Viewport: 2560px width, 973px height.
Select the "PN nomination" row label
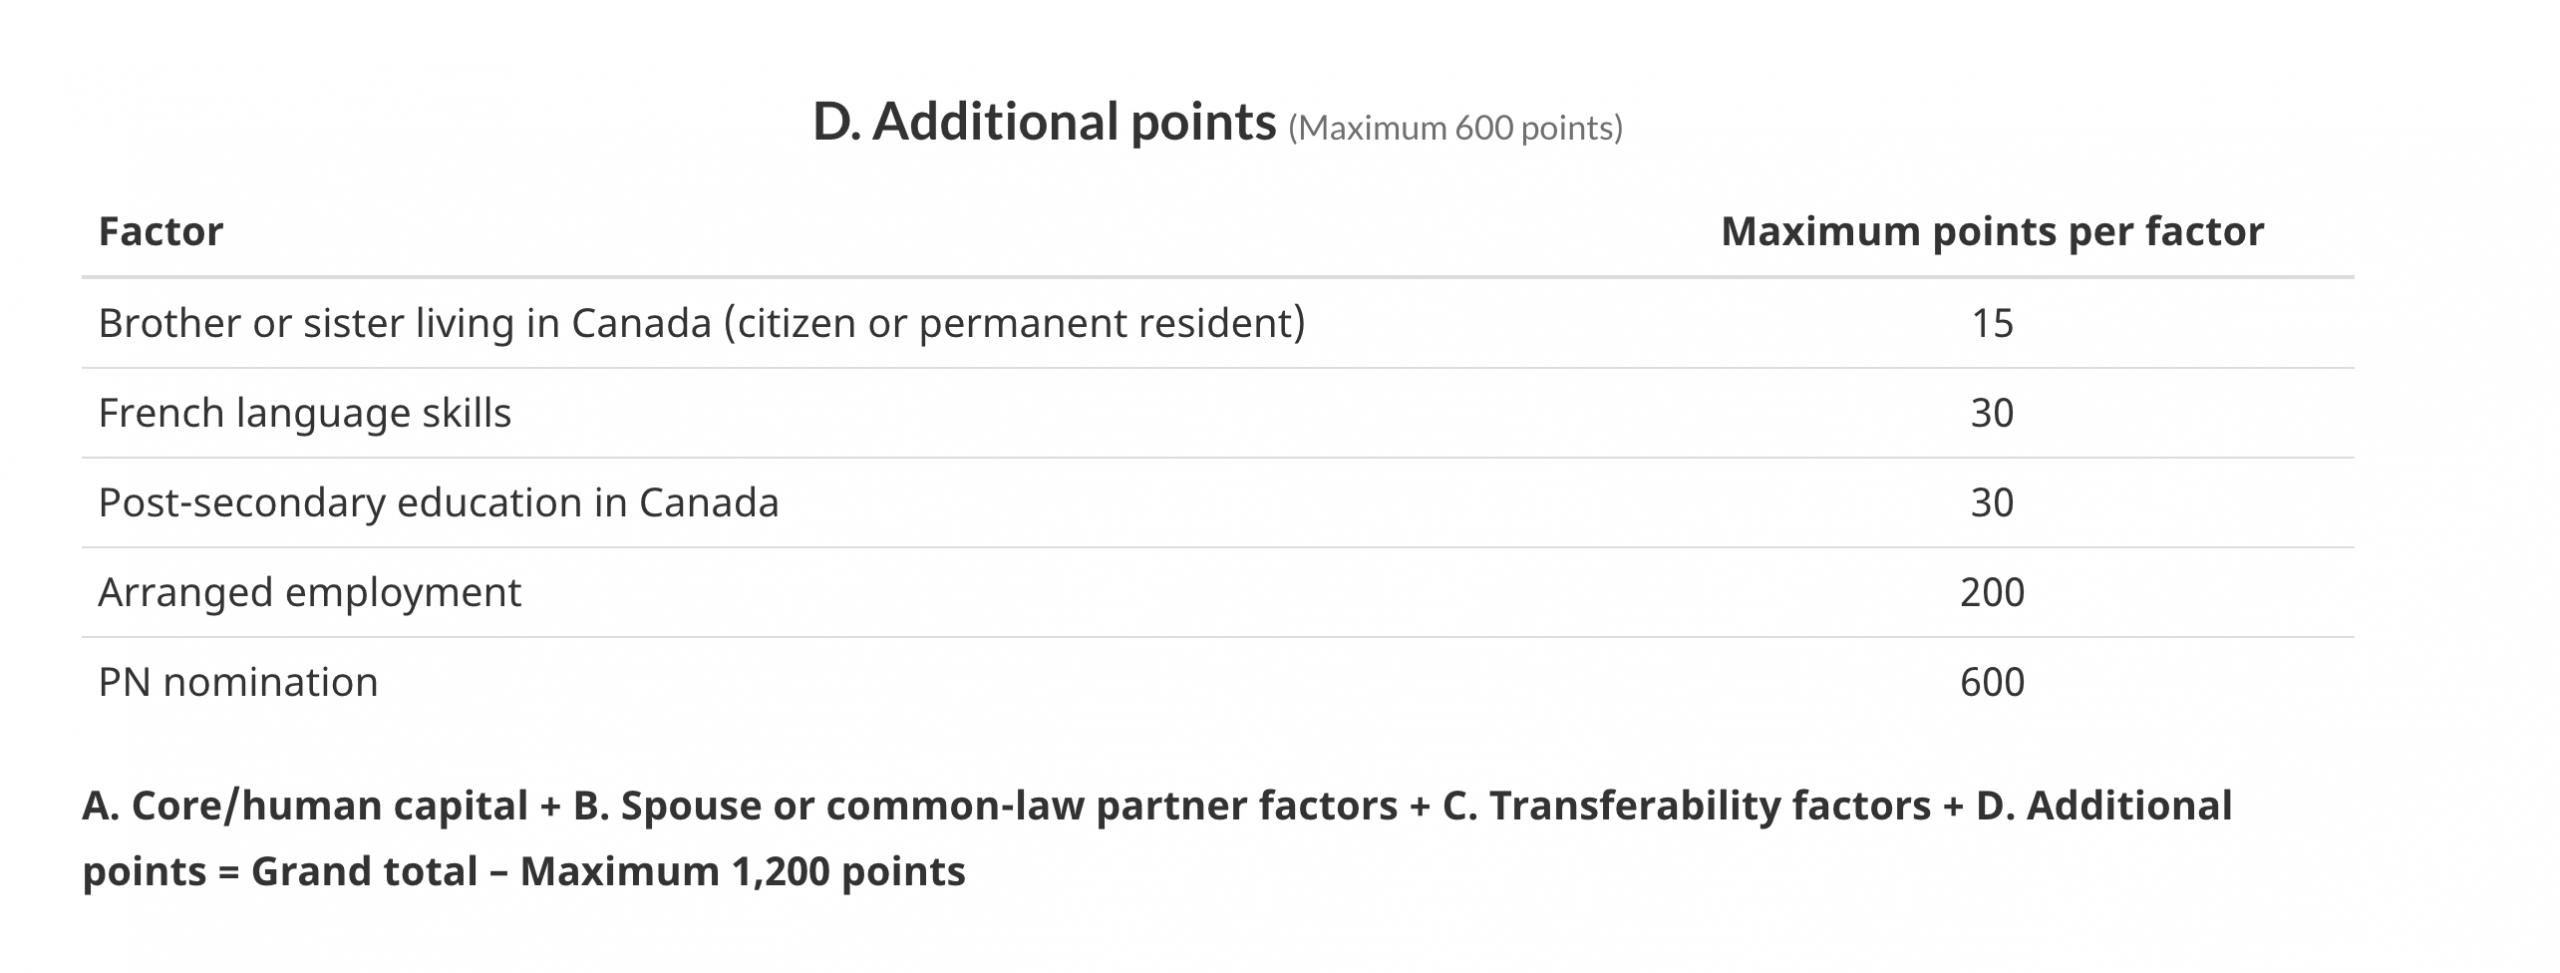click(238, 682)
